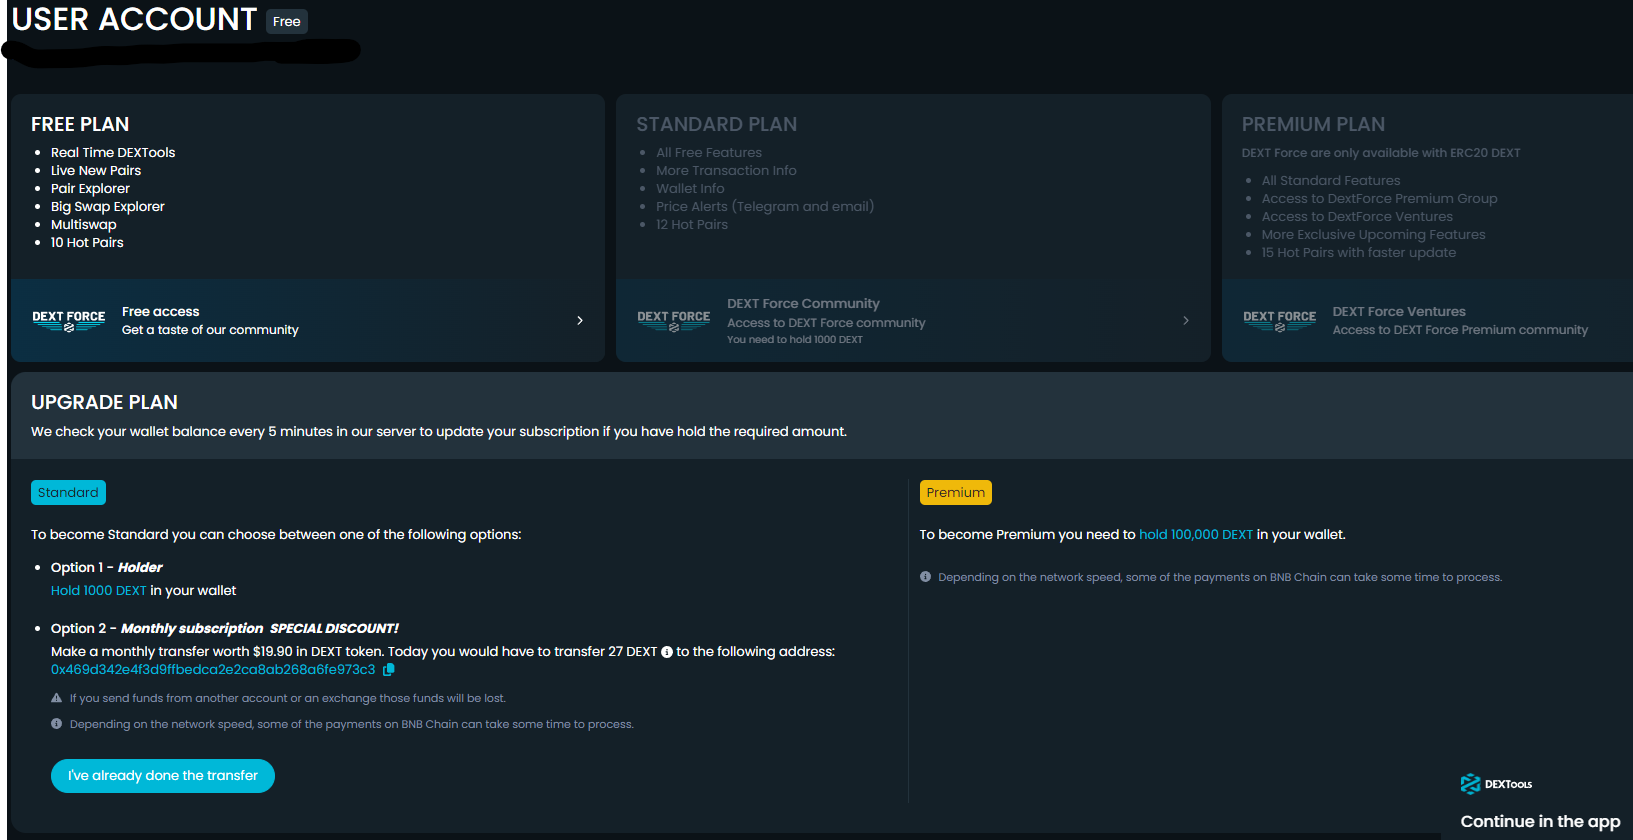
Task: Select More Exclusive Upcoming Features item
Action: (1374, 235)
